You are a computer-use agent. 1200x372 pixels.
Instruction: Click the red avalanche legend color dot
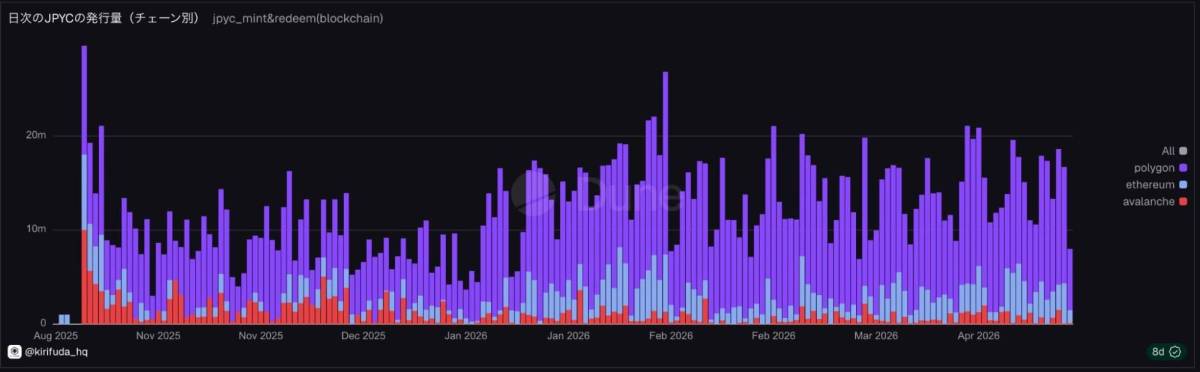pyautogui.click(x=1183, y=202)
